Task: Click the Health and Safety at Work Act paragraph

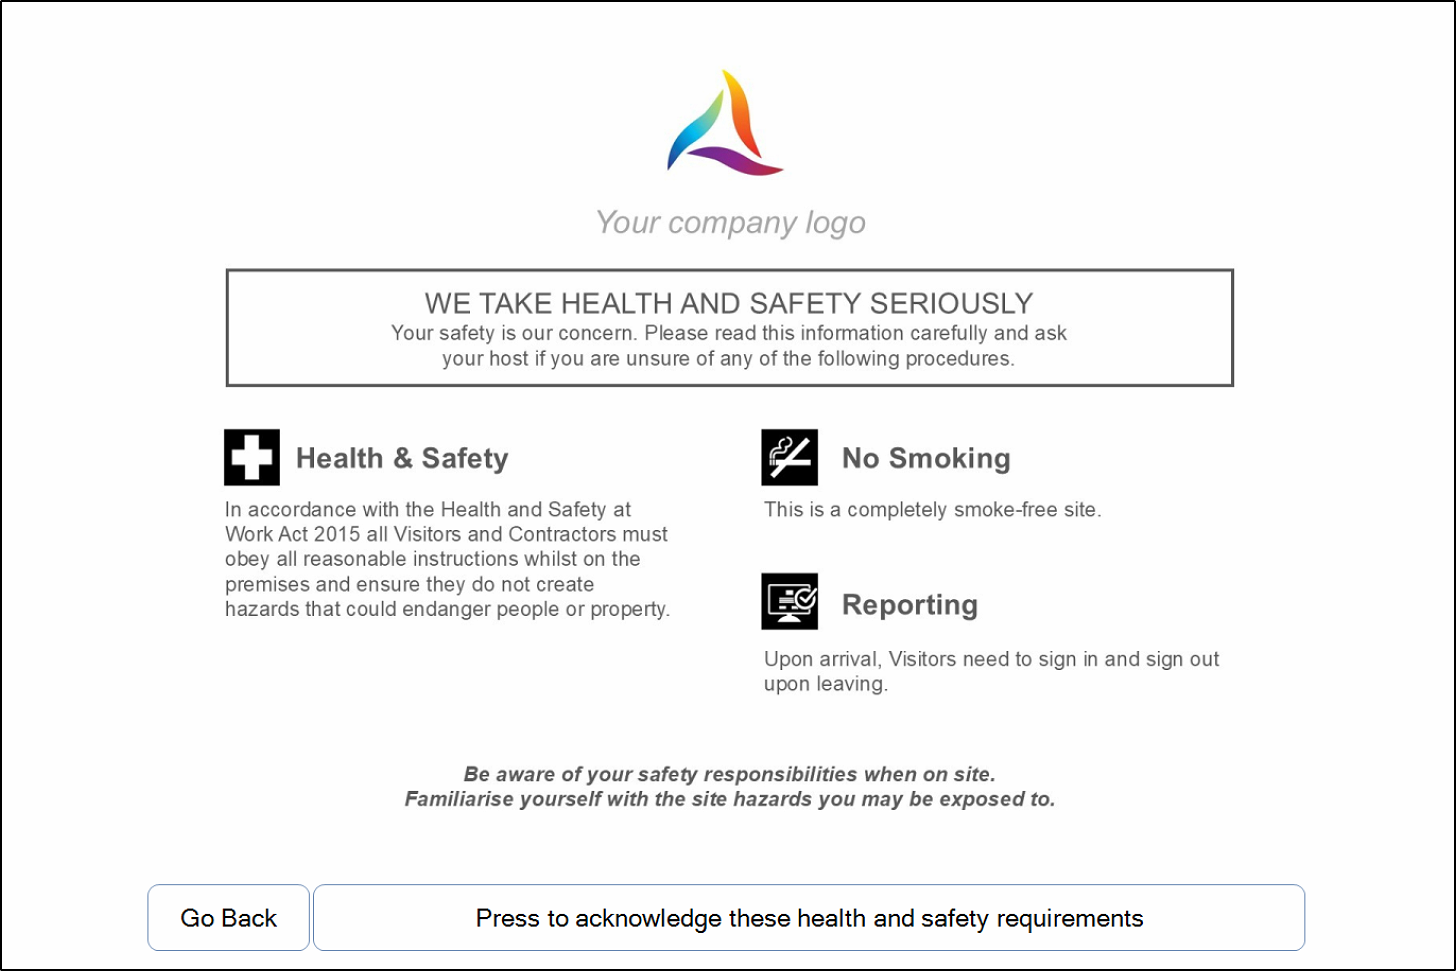Action: point(447,559)
